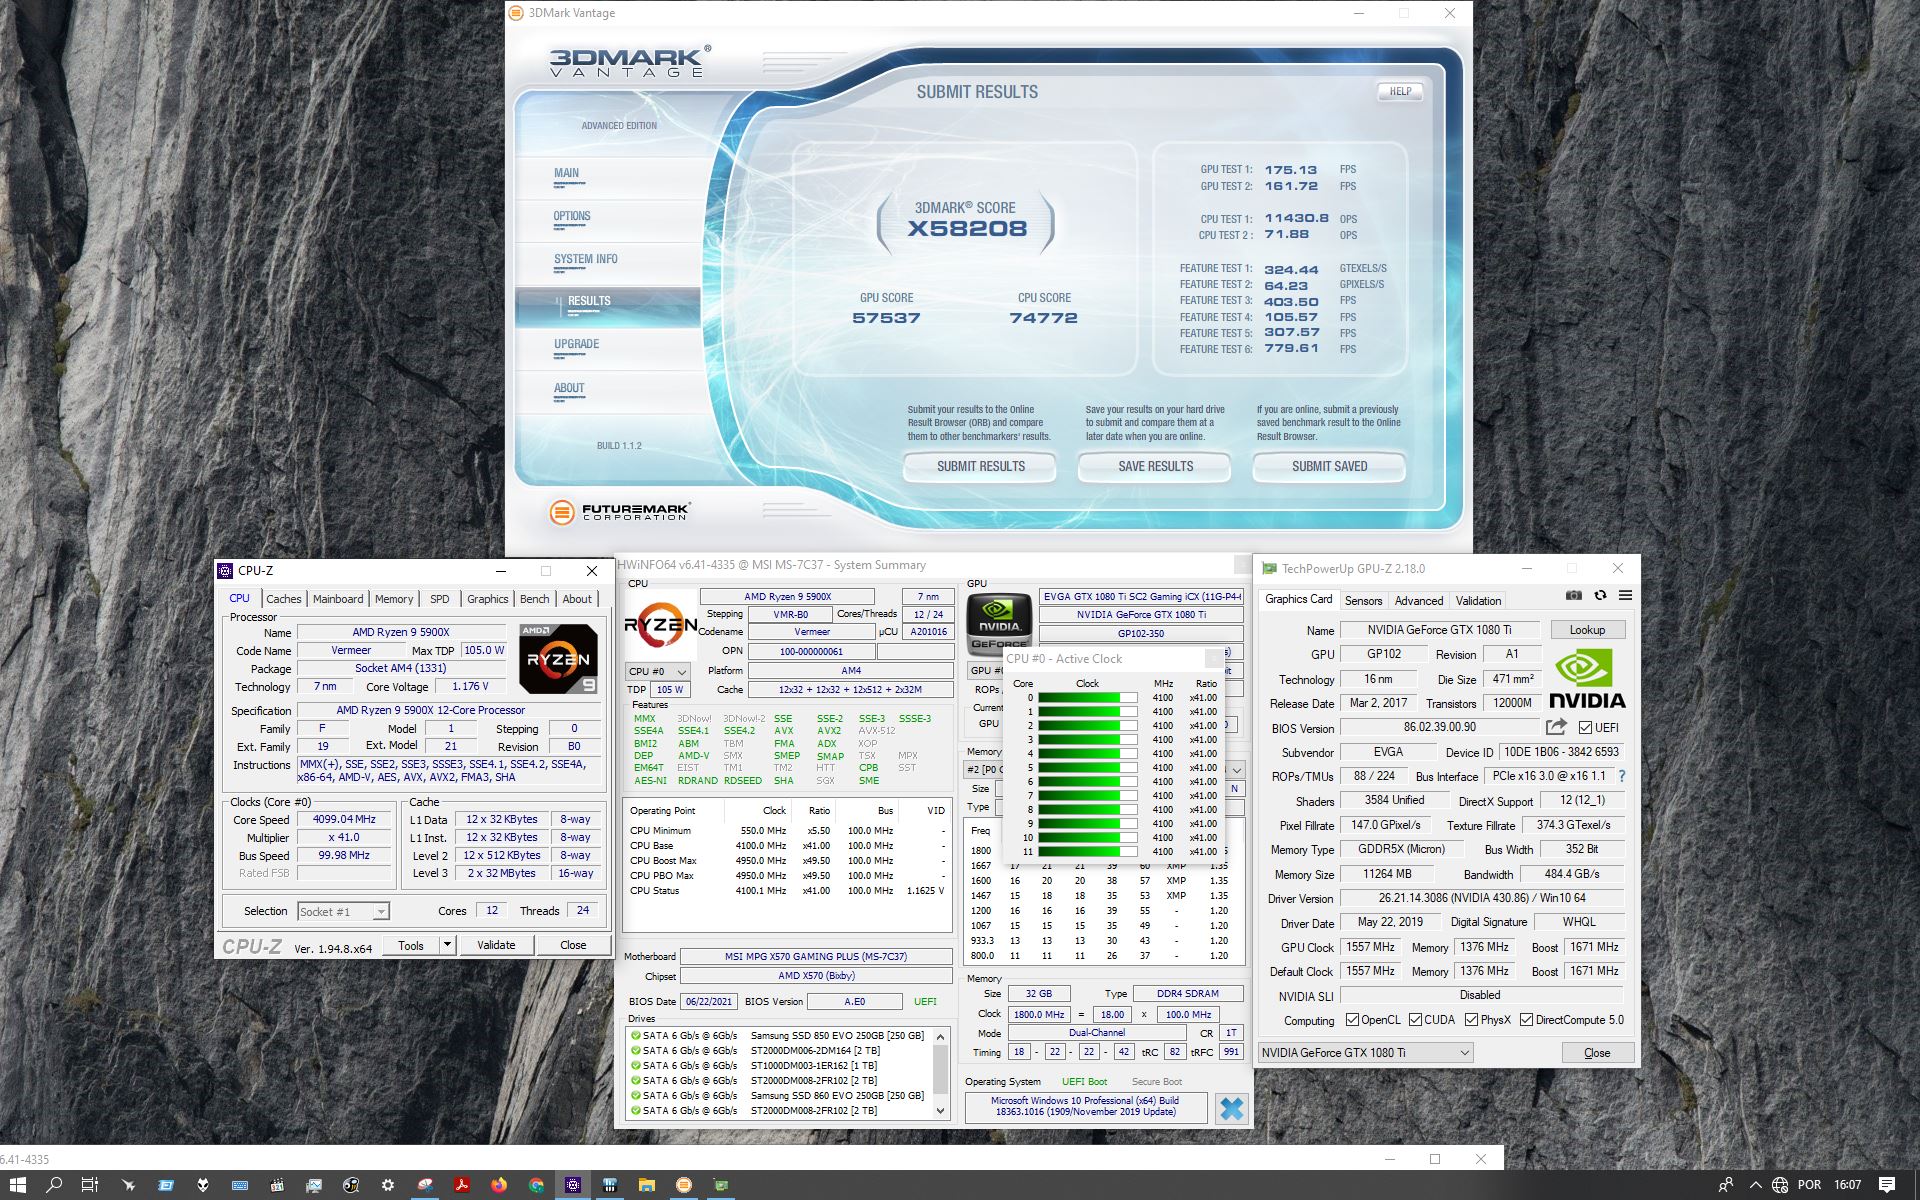Switch to the CPU-Z Caches tab
This screenshot has width=1920, height=1200.
tap(283, 599)
